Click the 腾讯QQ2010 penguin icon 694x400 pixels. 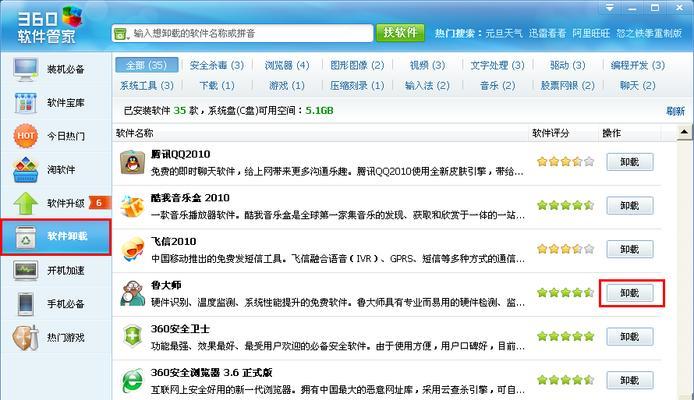[132, 162]
